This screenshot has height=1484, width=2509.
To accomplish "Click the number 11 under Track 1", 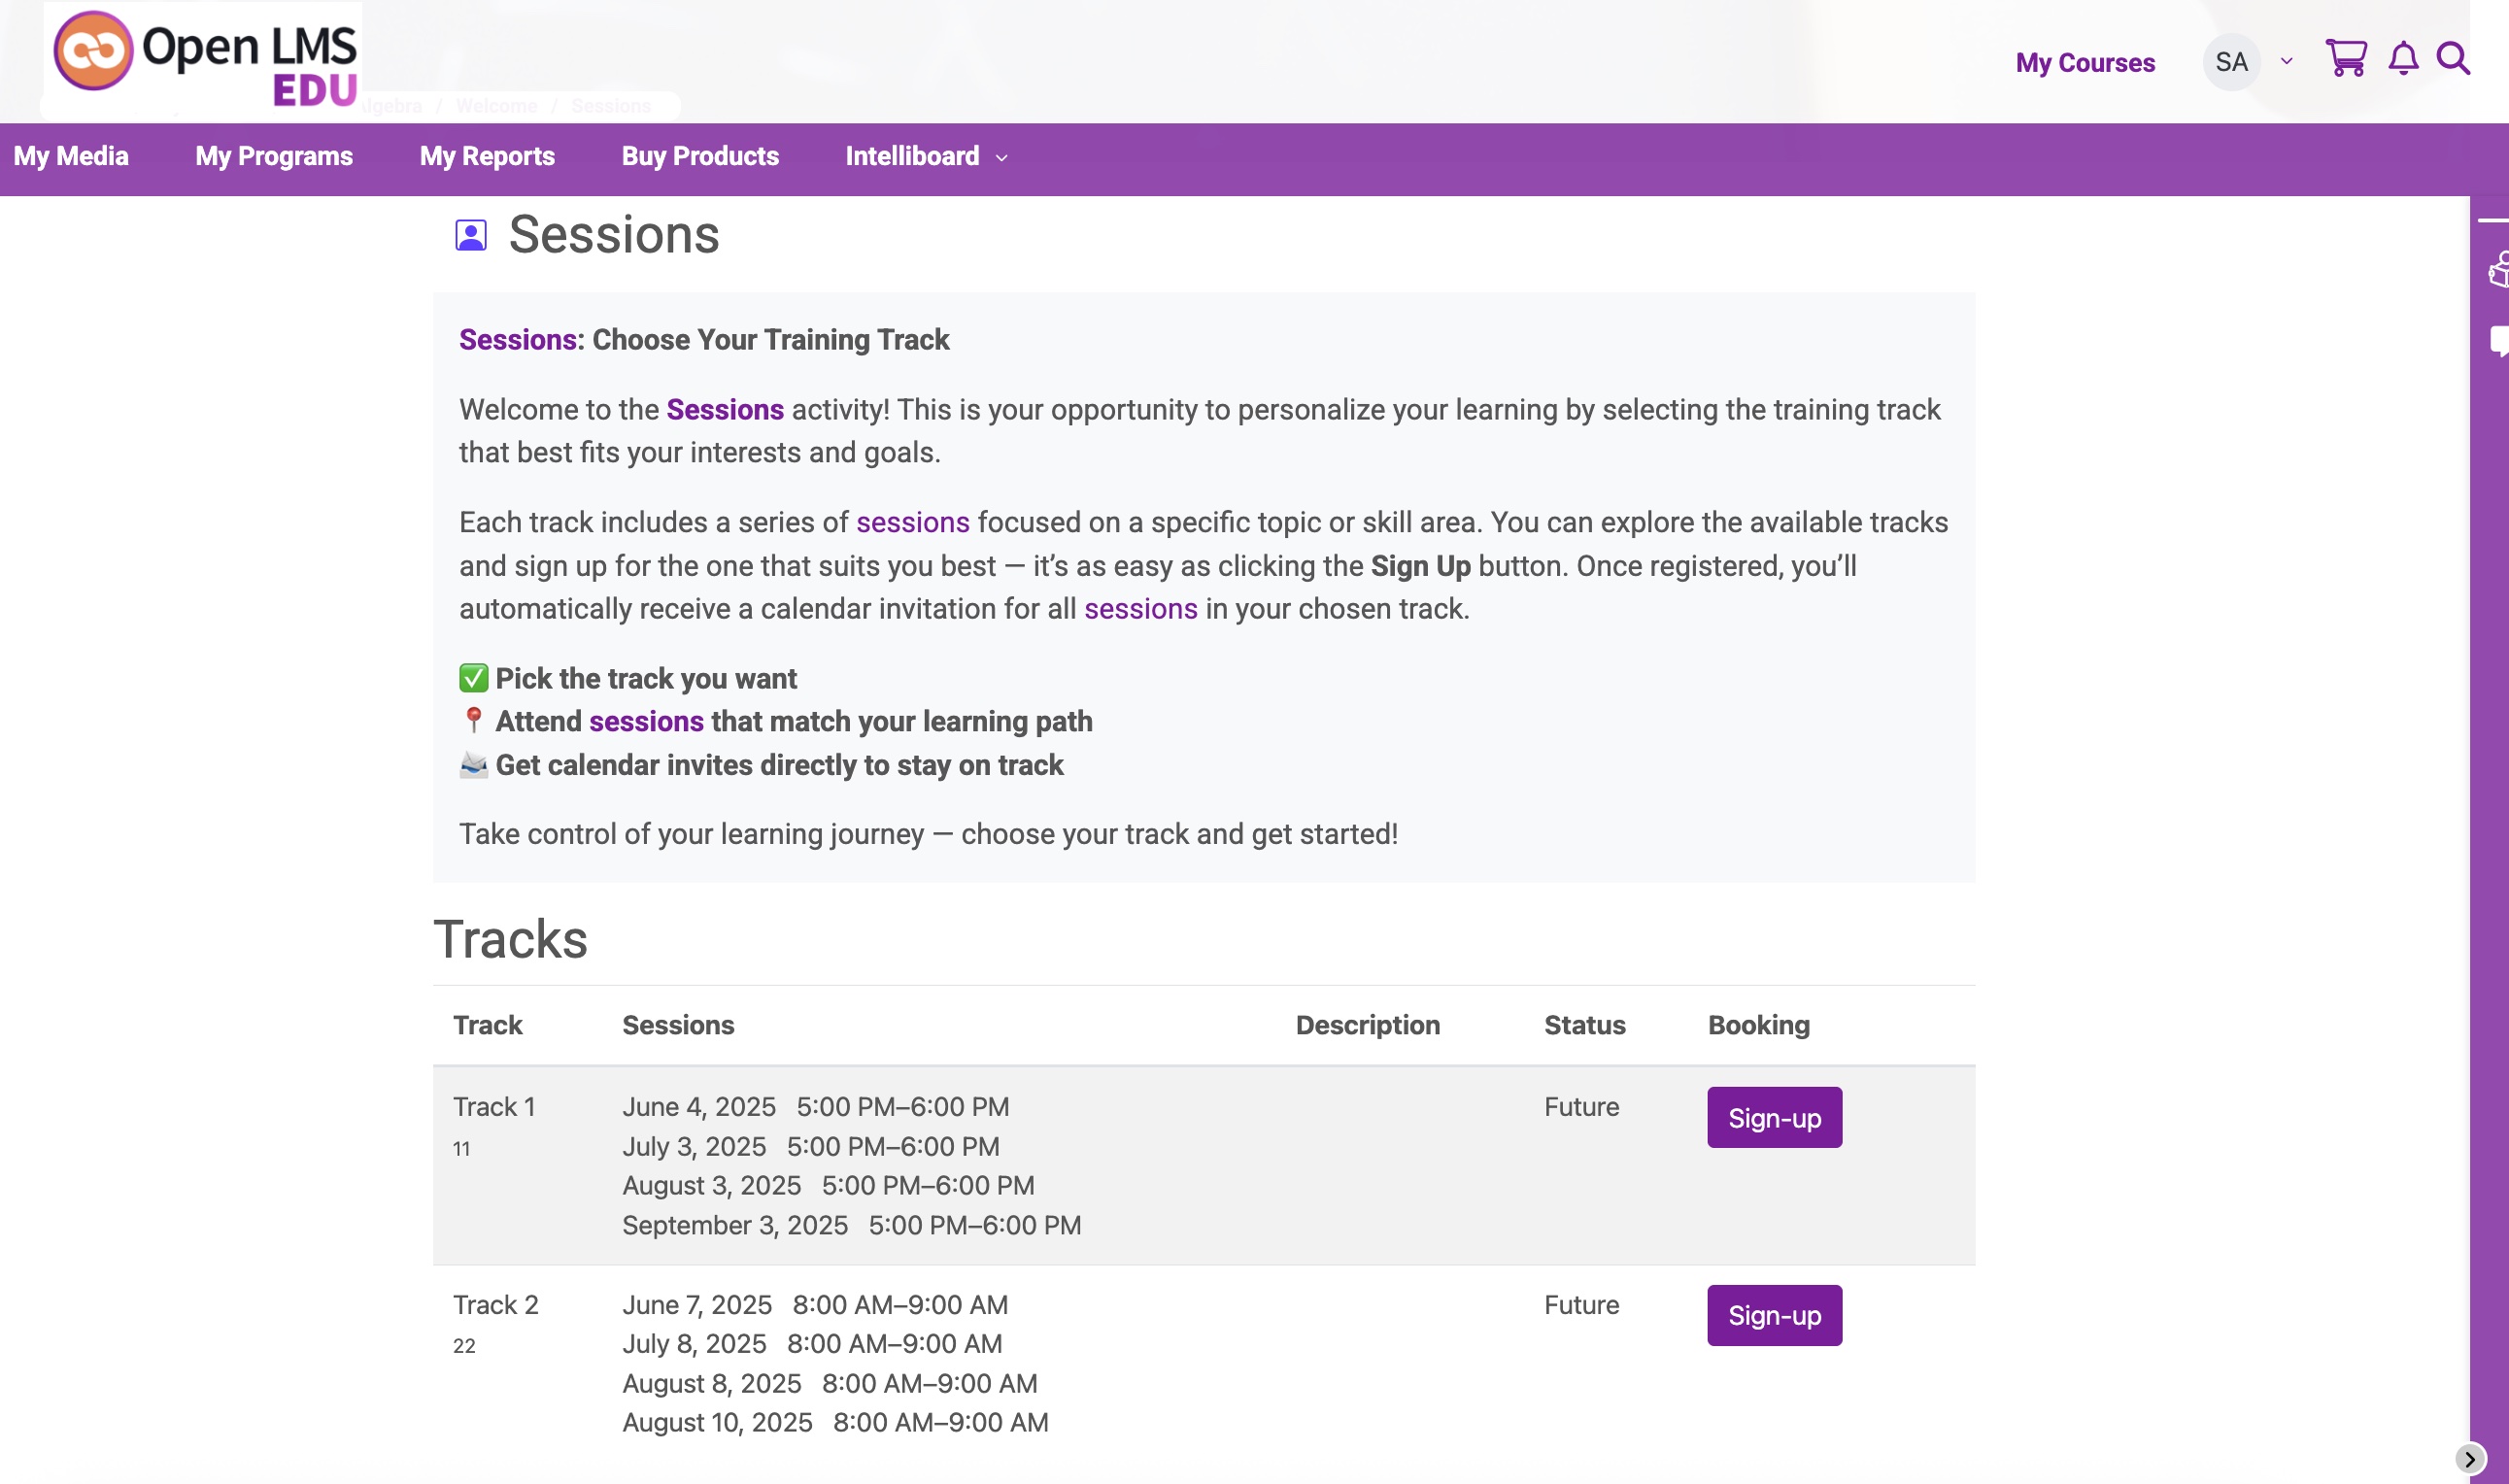I will (461, 1149).
